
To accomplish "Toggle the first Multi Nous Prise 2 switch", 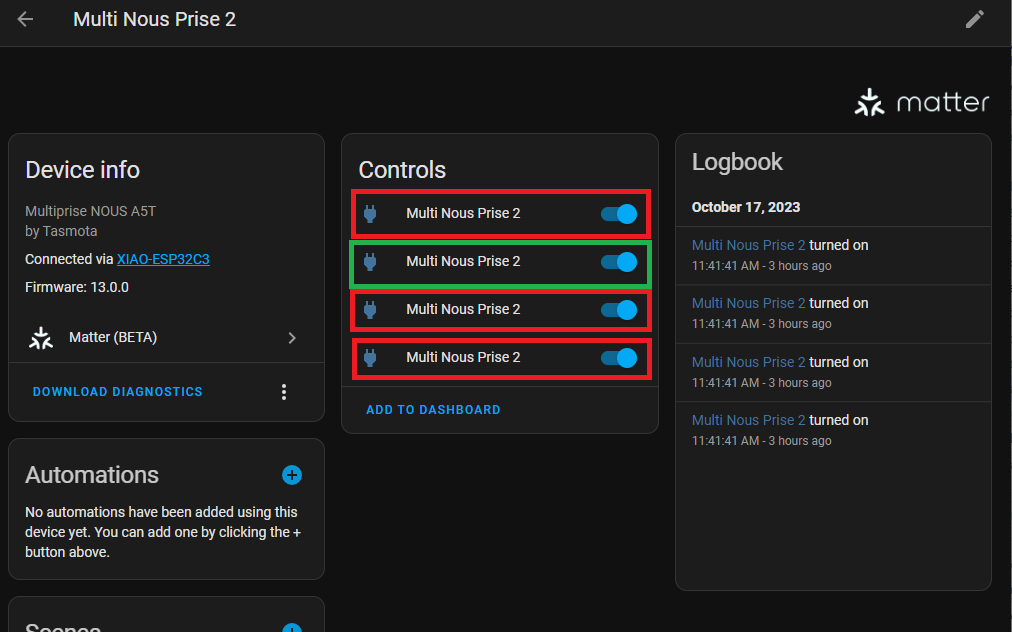I will (x=618, y=213).
